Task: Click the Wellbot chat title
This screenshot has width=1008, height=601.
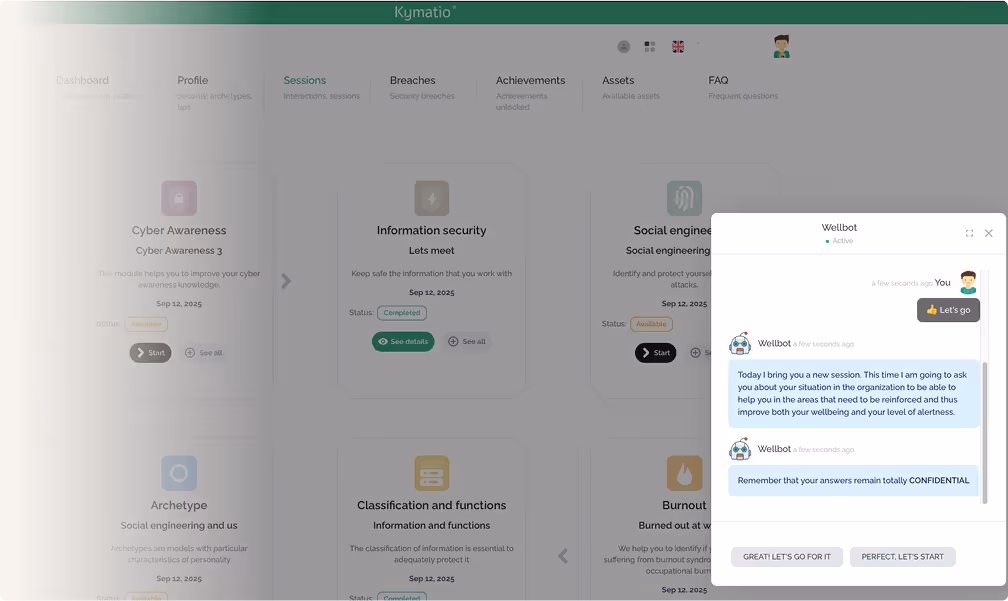Action: tap(839, 228)
